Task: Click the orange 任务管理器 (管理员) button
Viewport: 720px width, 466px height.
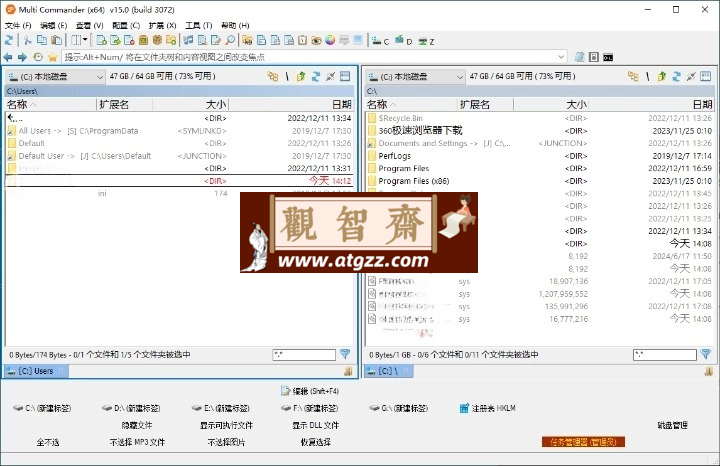Action: (x=583, y=442)
